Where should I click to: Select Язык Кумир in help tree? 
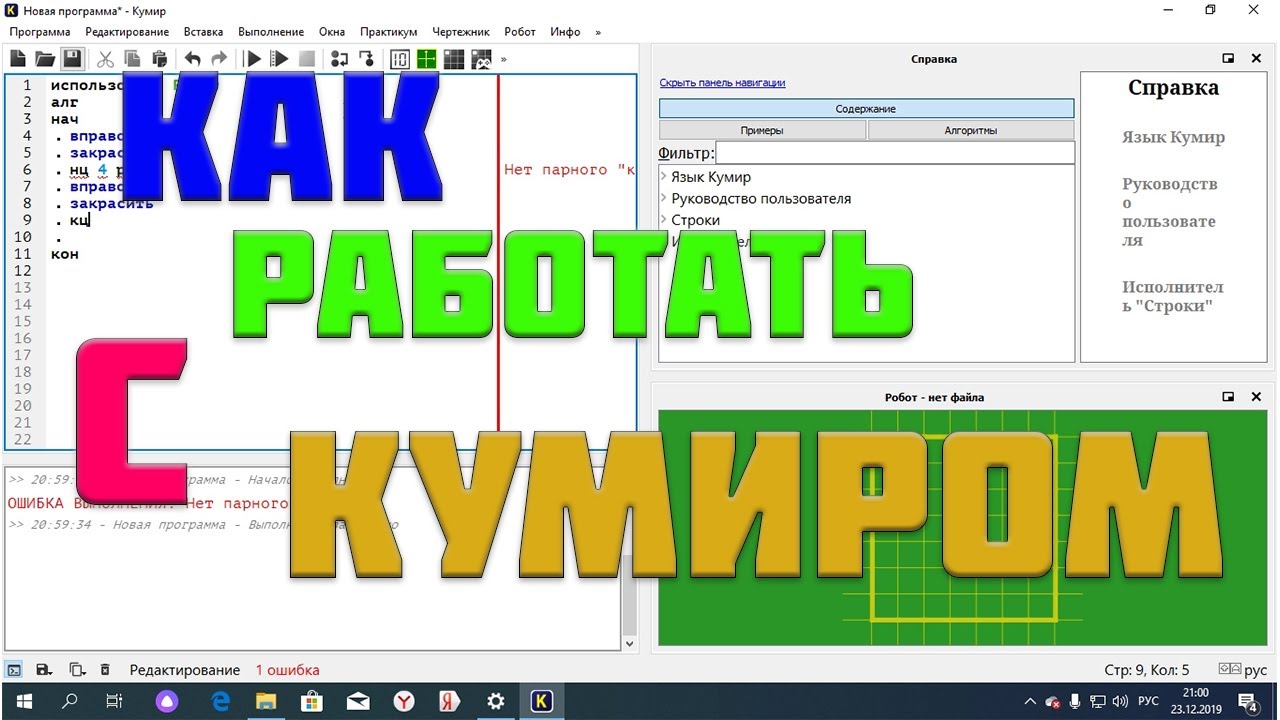(x=711, y=177)
